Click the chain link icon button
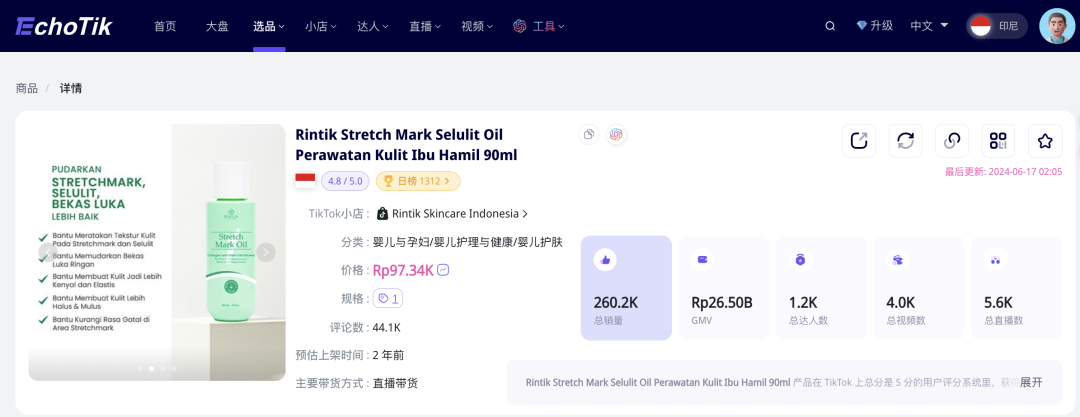Screen dimensions: 1080x417 pos(951,141)
